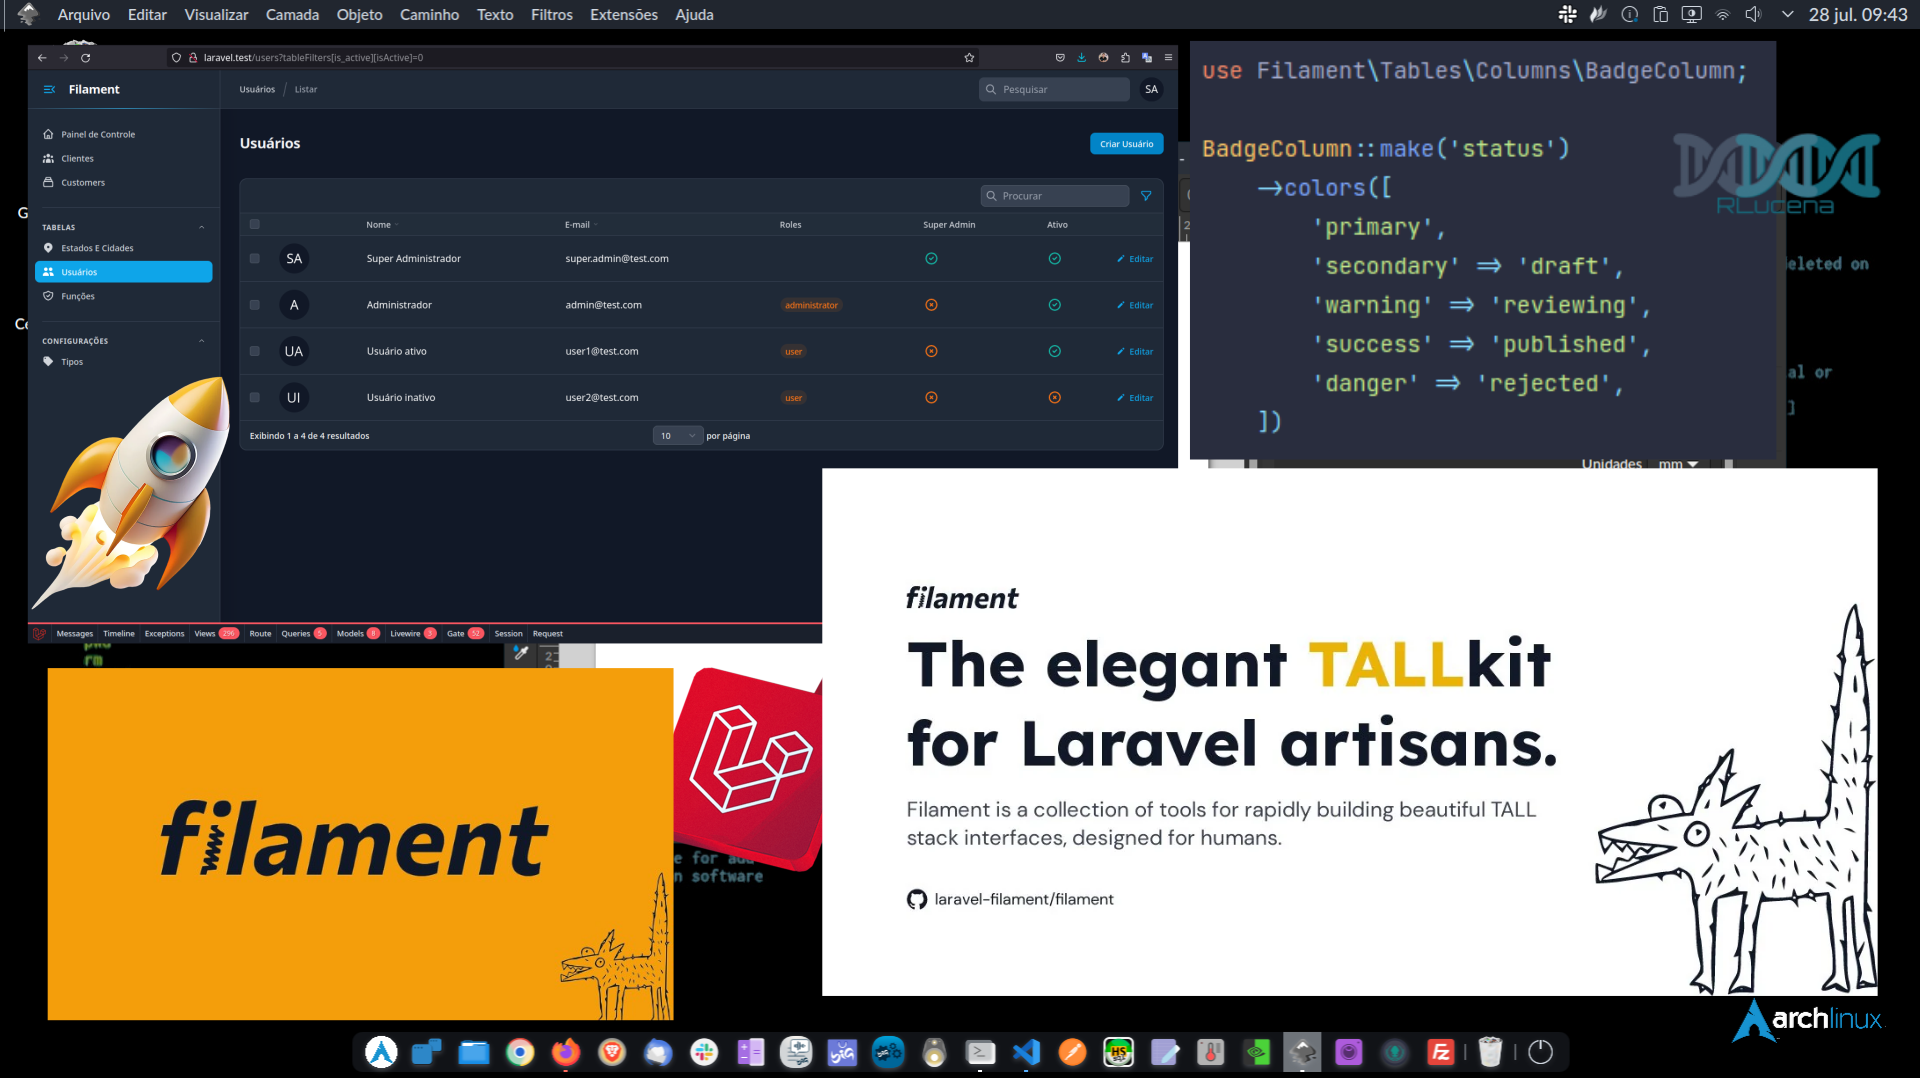This screenshot has height=1078, width=1920.
Task: Open the Arch Linux launcher in the dock
Action: point(381,1052)
